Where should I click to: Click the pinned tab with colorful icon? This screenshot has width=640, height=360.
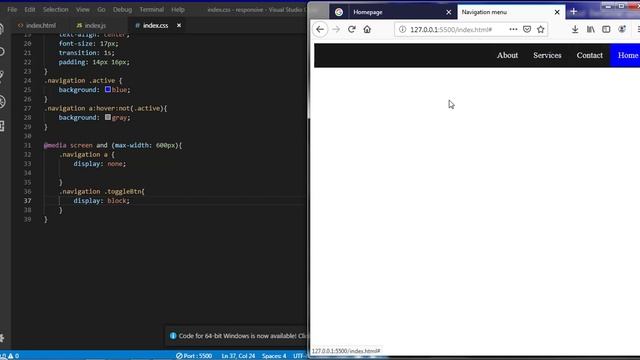pyautogui.click(x=339, y=12)
